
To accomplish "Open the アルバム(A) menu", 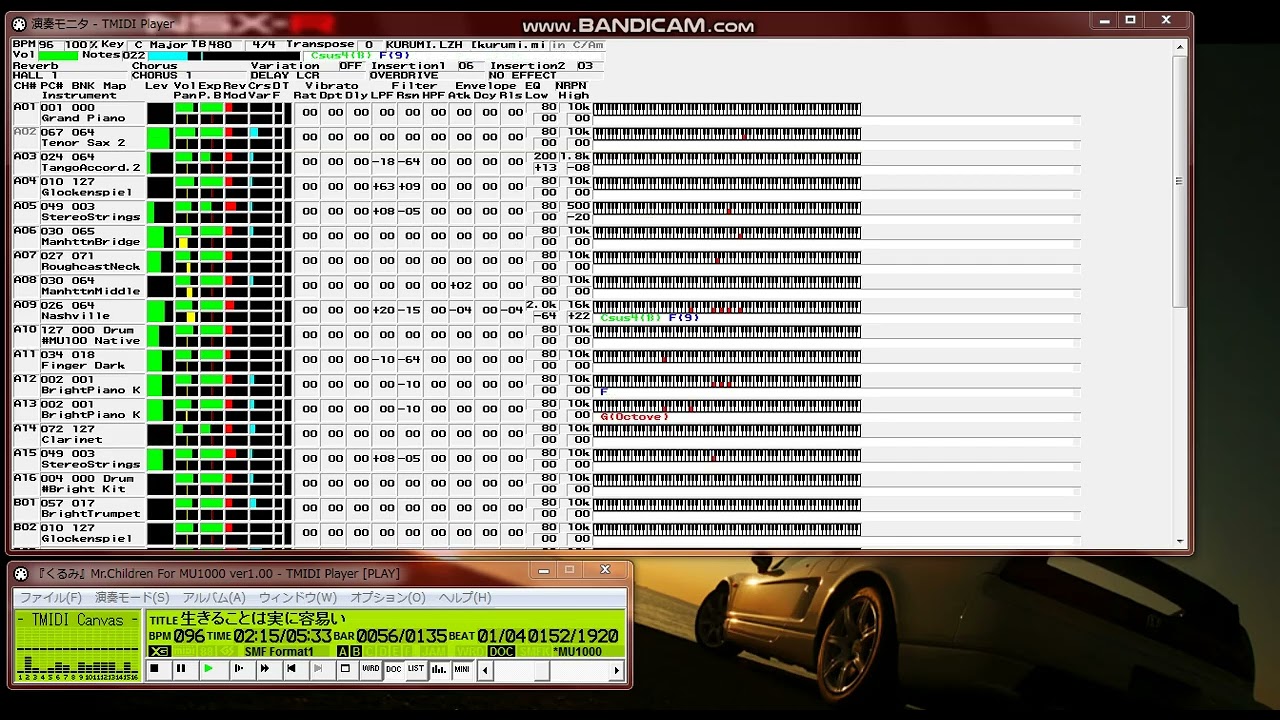I will pyautogui.click(x=213, y=597).
